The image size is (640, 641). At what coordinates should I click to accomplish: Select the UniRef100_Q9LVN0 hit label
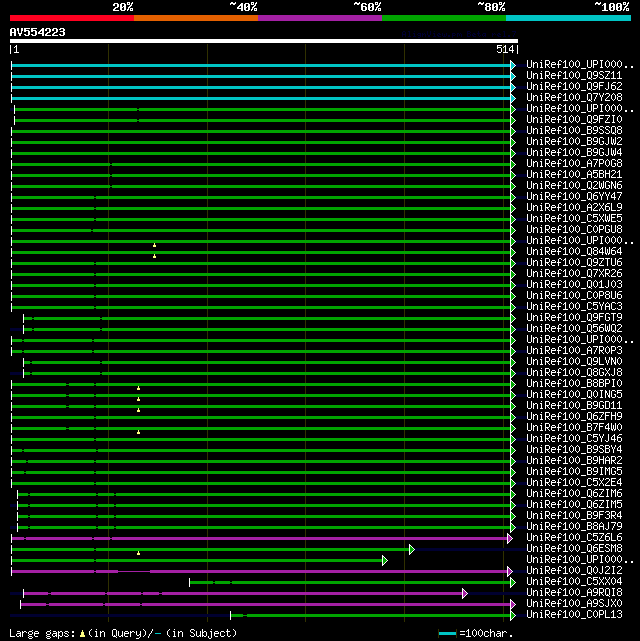pyautogui.click(x=574, y=362)
